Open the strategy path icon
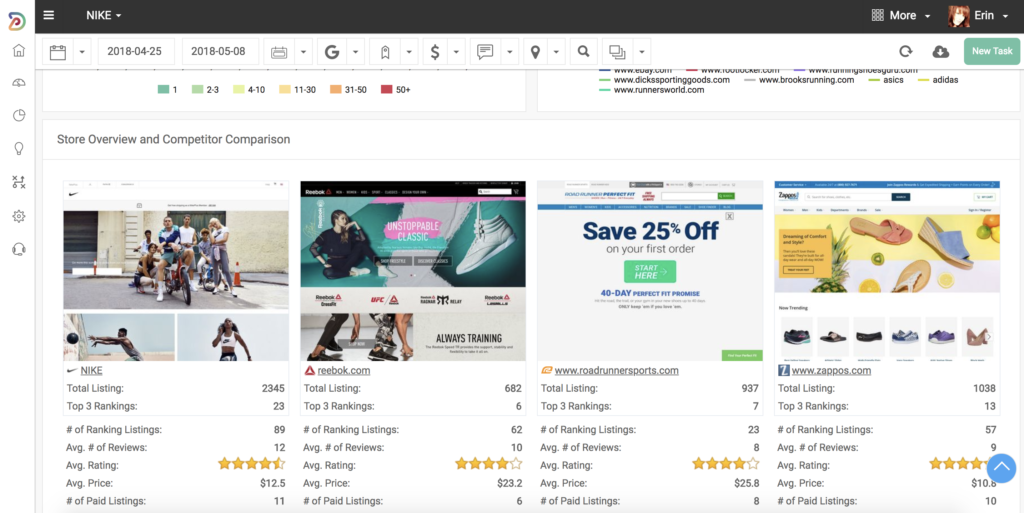Image resolution: width=1024 pixels, height=513 pixels. 19,182
